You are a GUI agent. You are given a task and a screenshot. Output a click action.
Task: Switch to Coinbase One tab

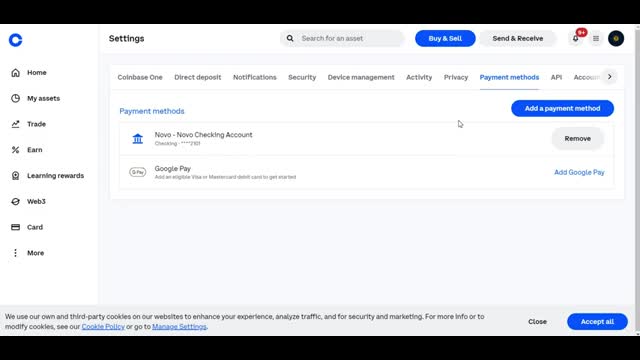(140, 77)
